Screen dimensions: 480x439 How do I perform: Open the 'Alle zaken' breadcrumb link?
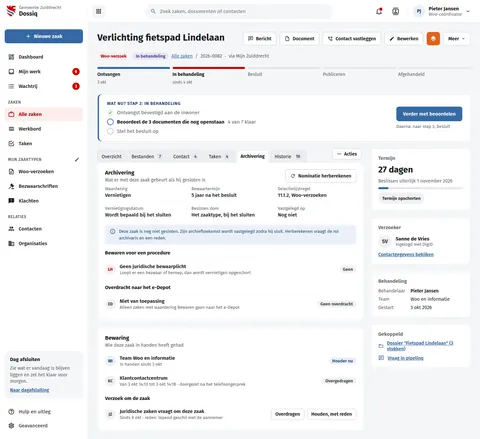point(182,56)
